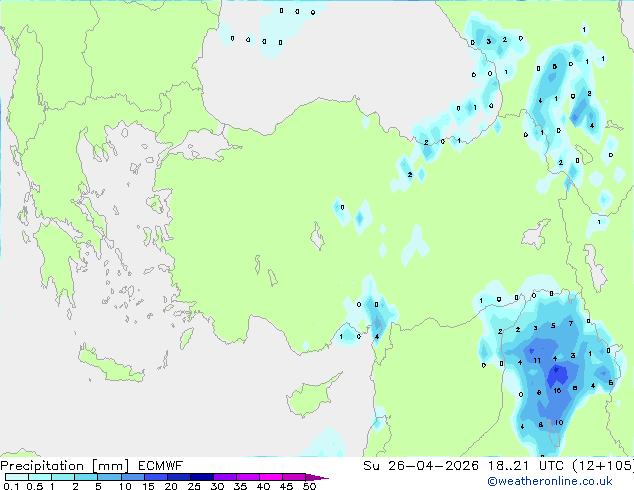634x490 pixels.
Task: Click the '0.1' legend label
Action: tap(11, 486)
